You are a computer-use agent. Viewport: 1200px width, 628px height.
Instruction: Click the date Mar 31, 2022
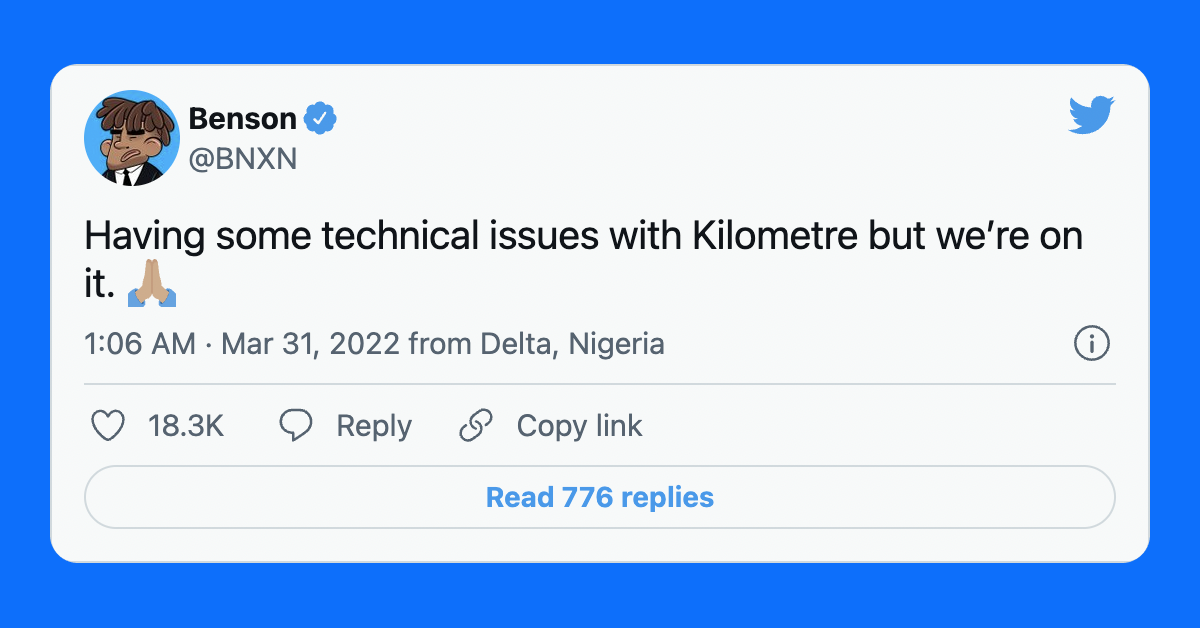click(311, 345)
